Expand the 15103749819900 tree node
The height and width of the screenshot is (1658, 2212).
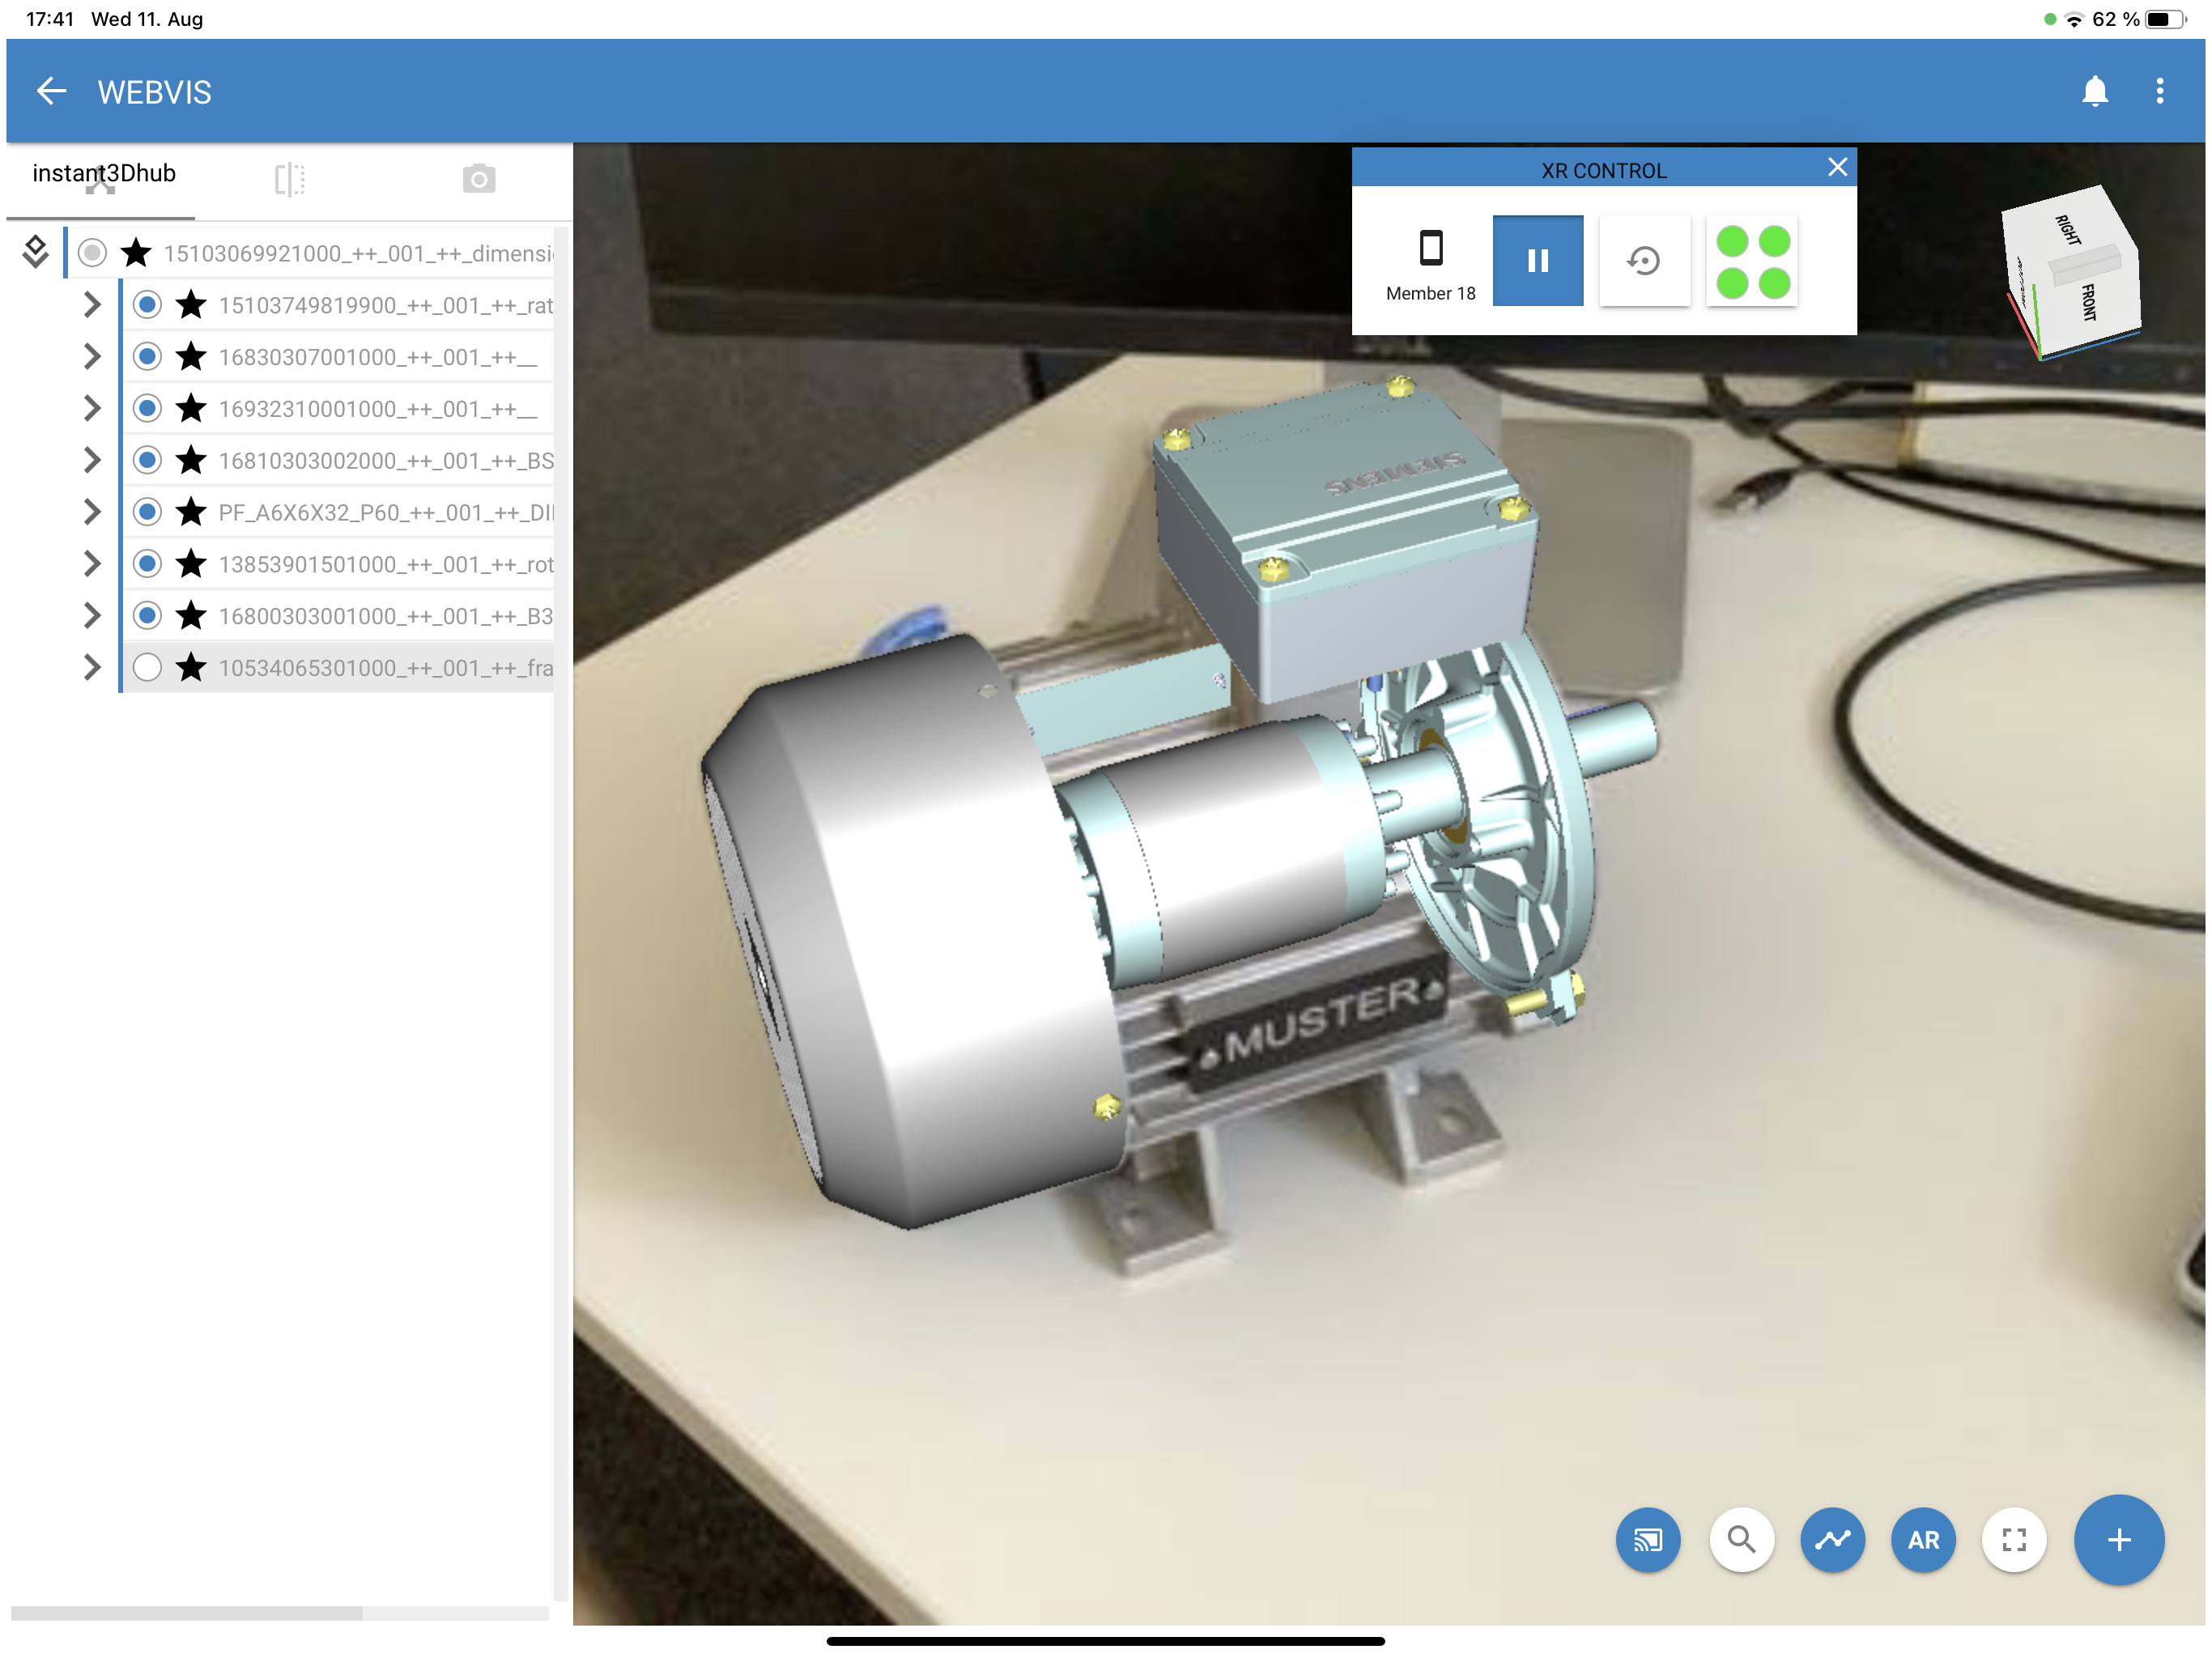point(92,305)
